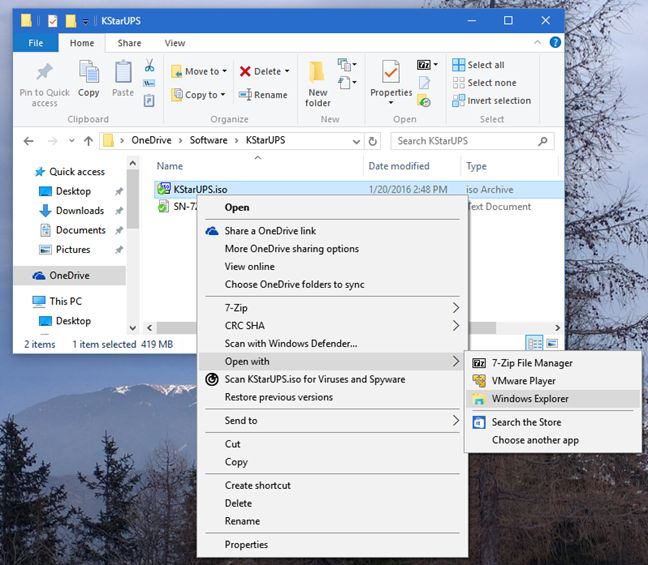
Task: Expand address bar history dropdown
Action: click(356, 142)
